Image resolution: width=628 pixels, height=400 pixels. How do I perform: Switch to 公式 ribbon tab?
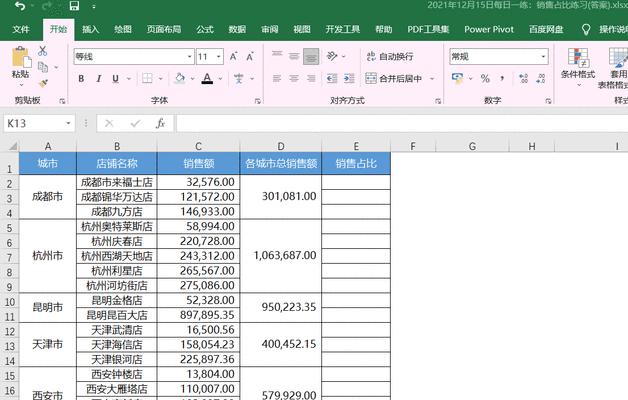tap(205, 29)
